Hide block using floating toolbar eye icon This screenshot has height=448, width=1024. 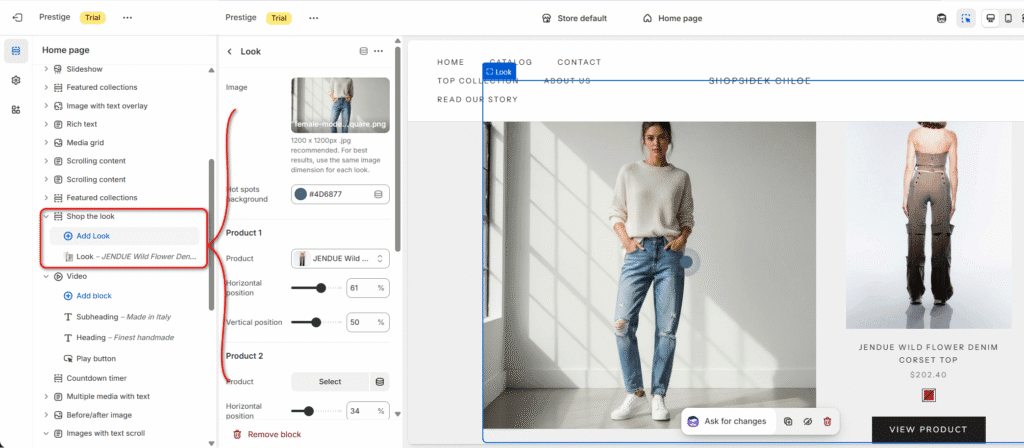[x=807, y=422]
